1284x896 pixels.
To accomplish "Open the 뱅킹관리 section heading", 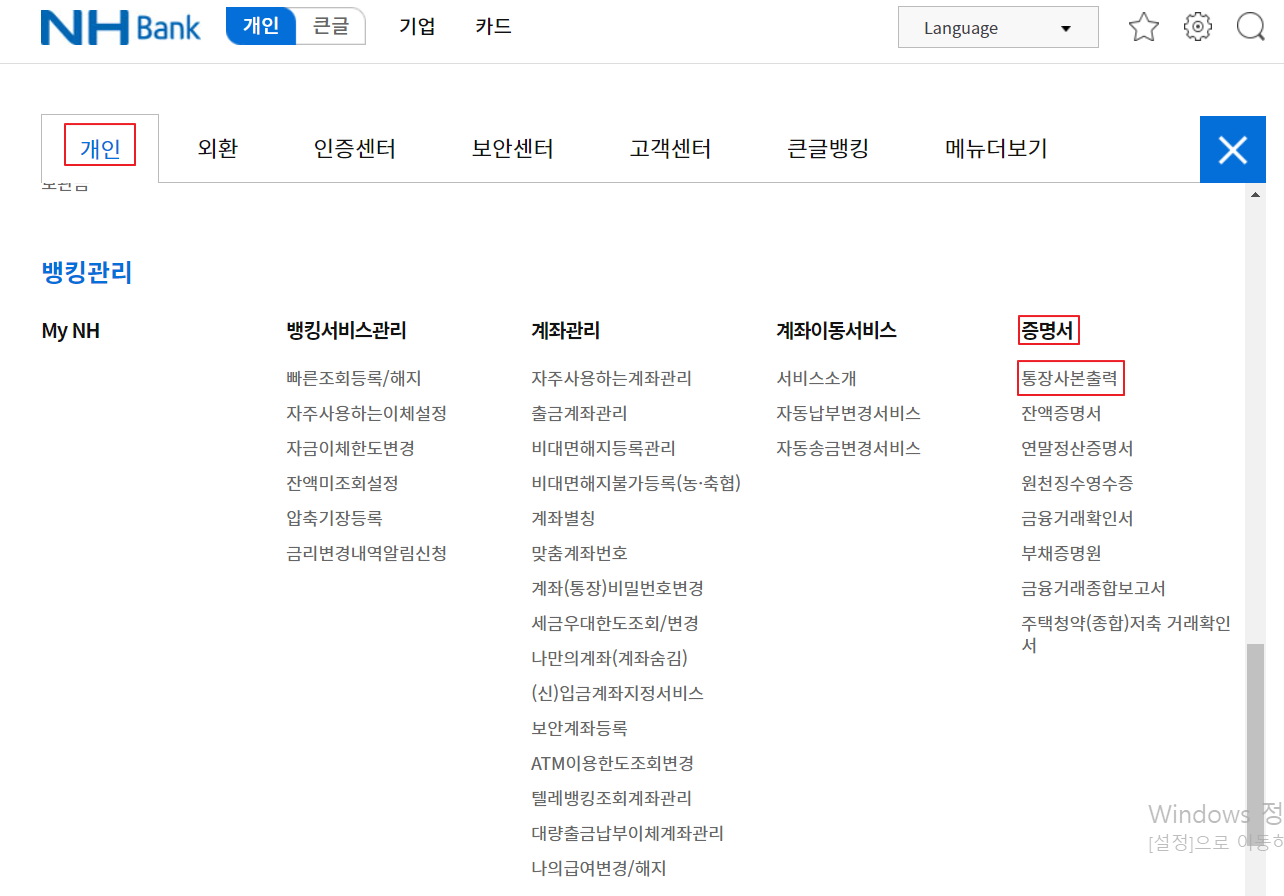I will pyautogui.click(x=87, y=272).
